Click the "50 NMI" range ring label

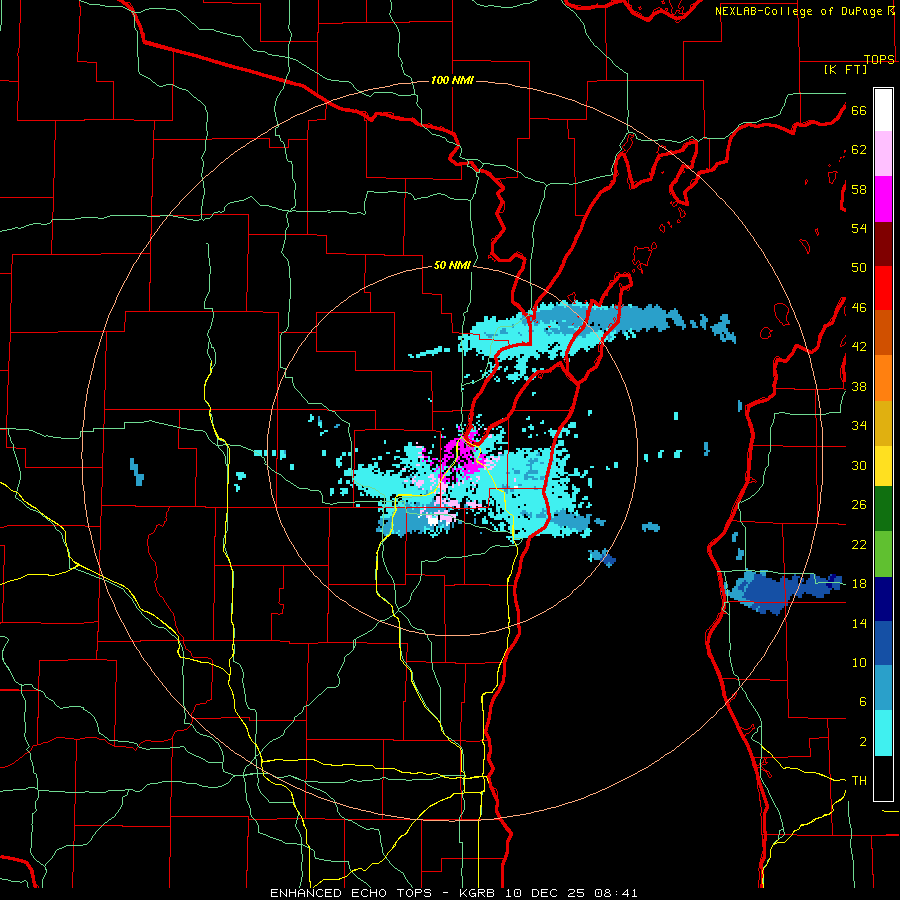tap(452, 265)
